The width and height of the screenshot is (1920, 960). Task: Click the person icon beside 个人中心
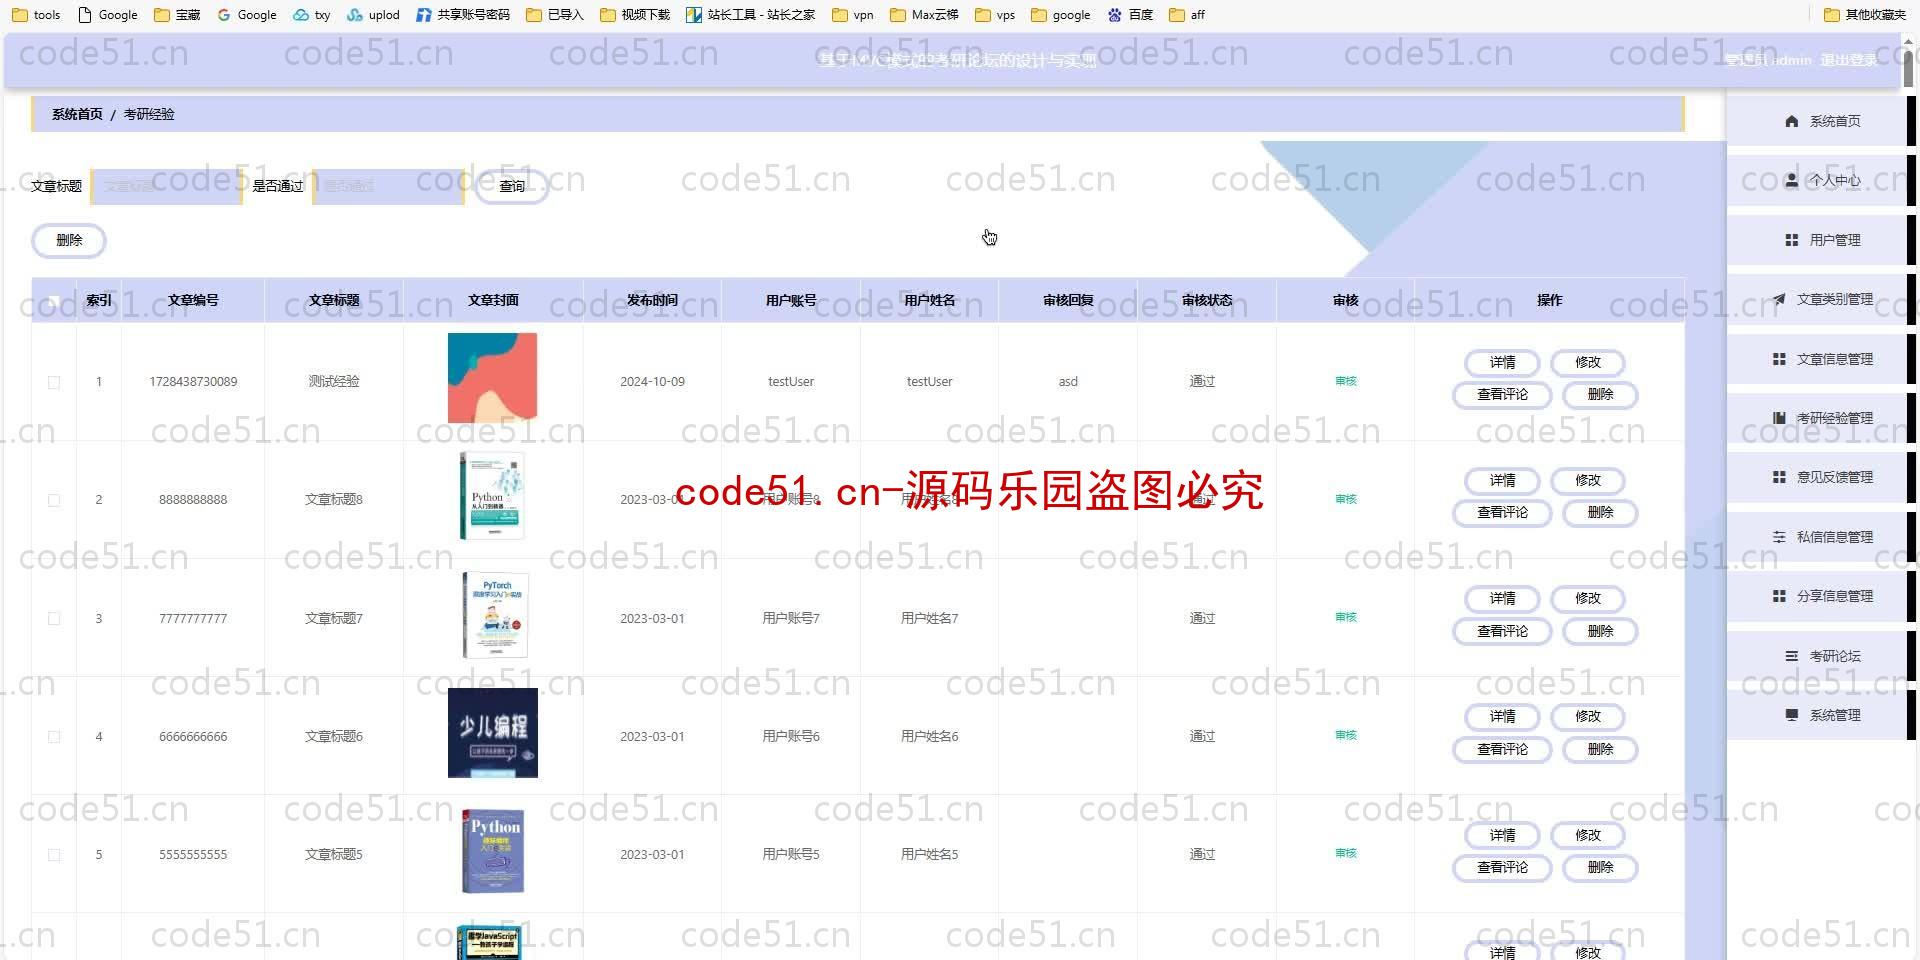[x=1791, y=180]
